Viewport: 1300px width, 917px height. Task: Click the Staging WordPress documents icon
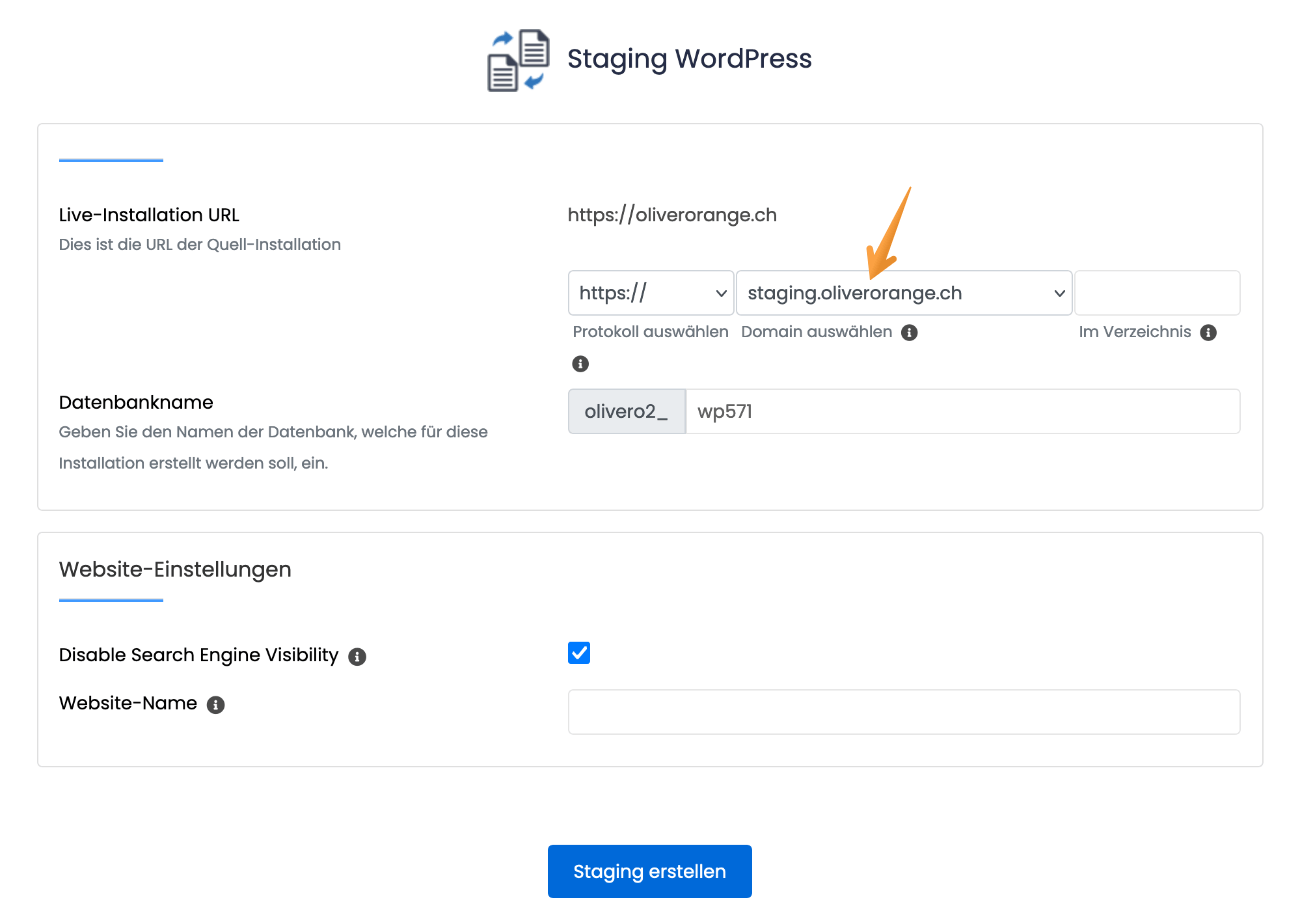pyautogui.click(x=519, y=60)
